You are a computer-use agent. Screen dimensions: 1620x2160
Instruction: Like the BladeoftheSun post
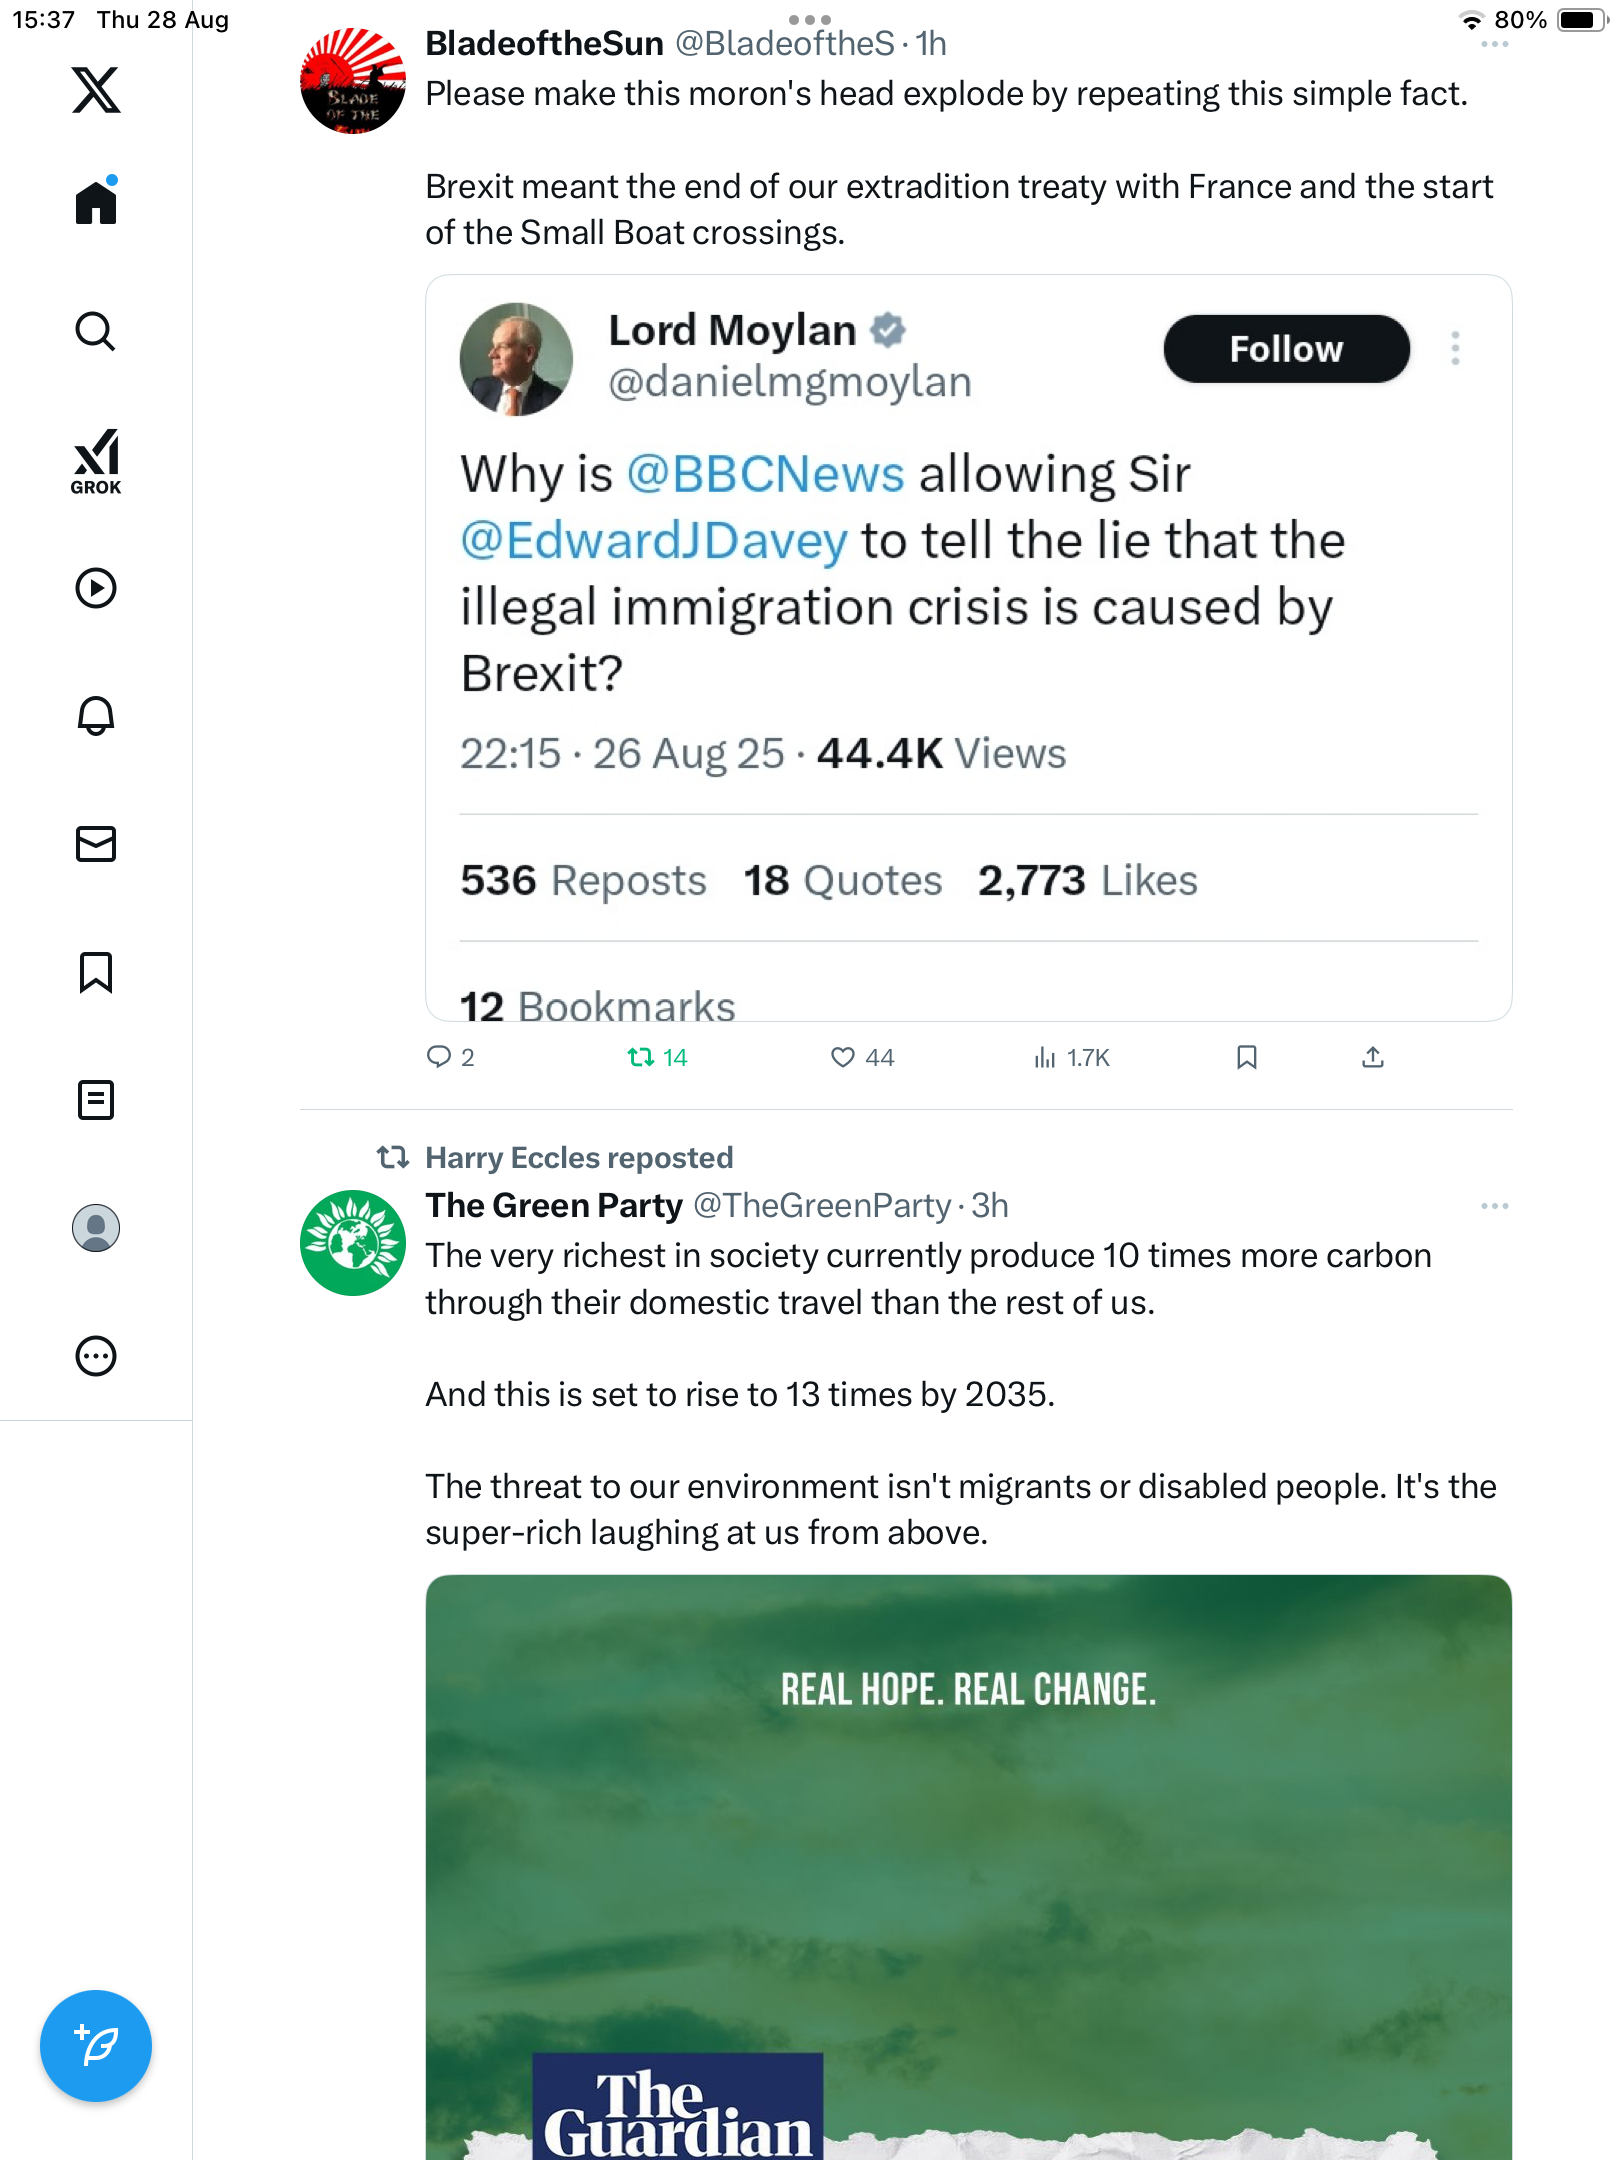point(843,1057)
